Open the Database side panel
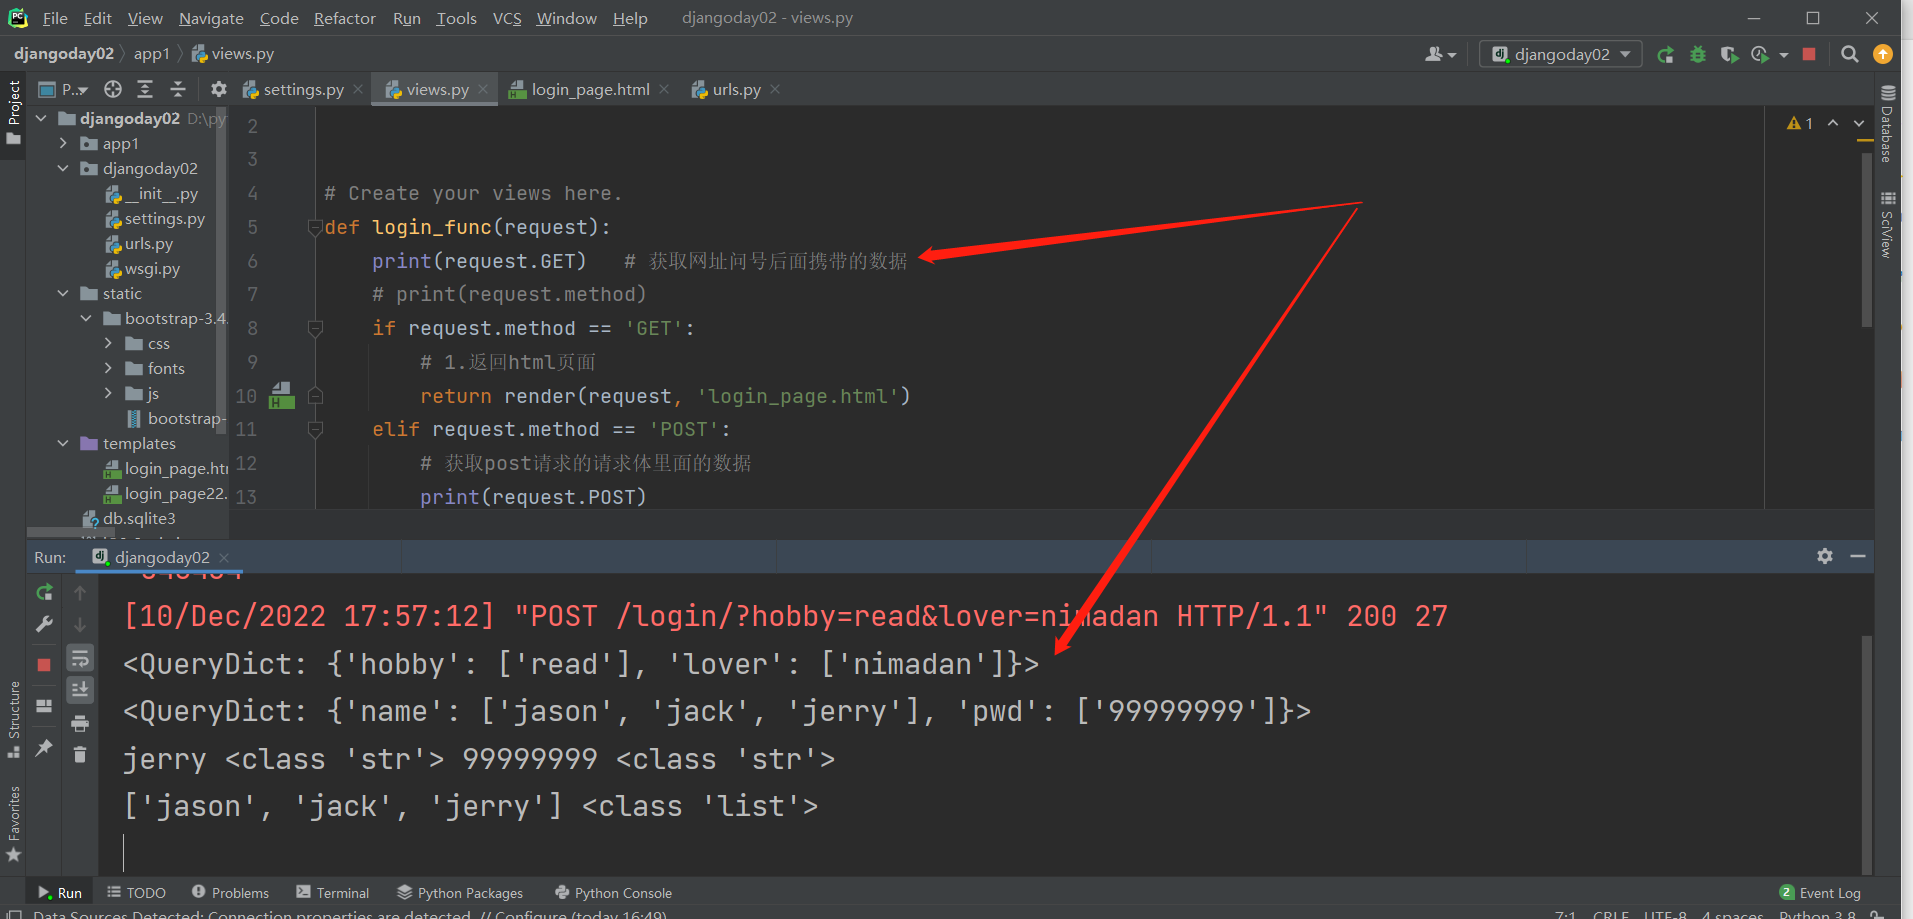This screenshot has height=919, width=1913. (x=1887, y=124)
